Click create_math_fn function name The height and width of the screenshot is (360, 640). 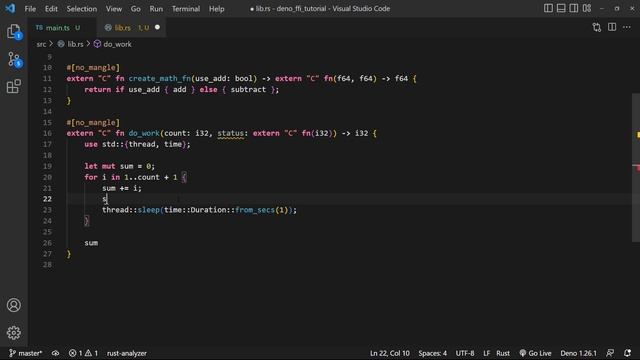(x=160, y=78)
